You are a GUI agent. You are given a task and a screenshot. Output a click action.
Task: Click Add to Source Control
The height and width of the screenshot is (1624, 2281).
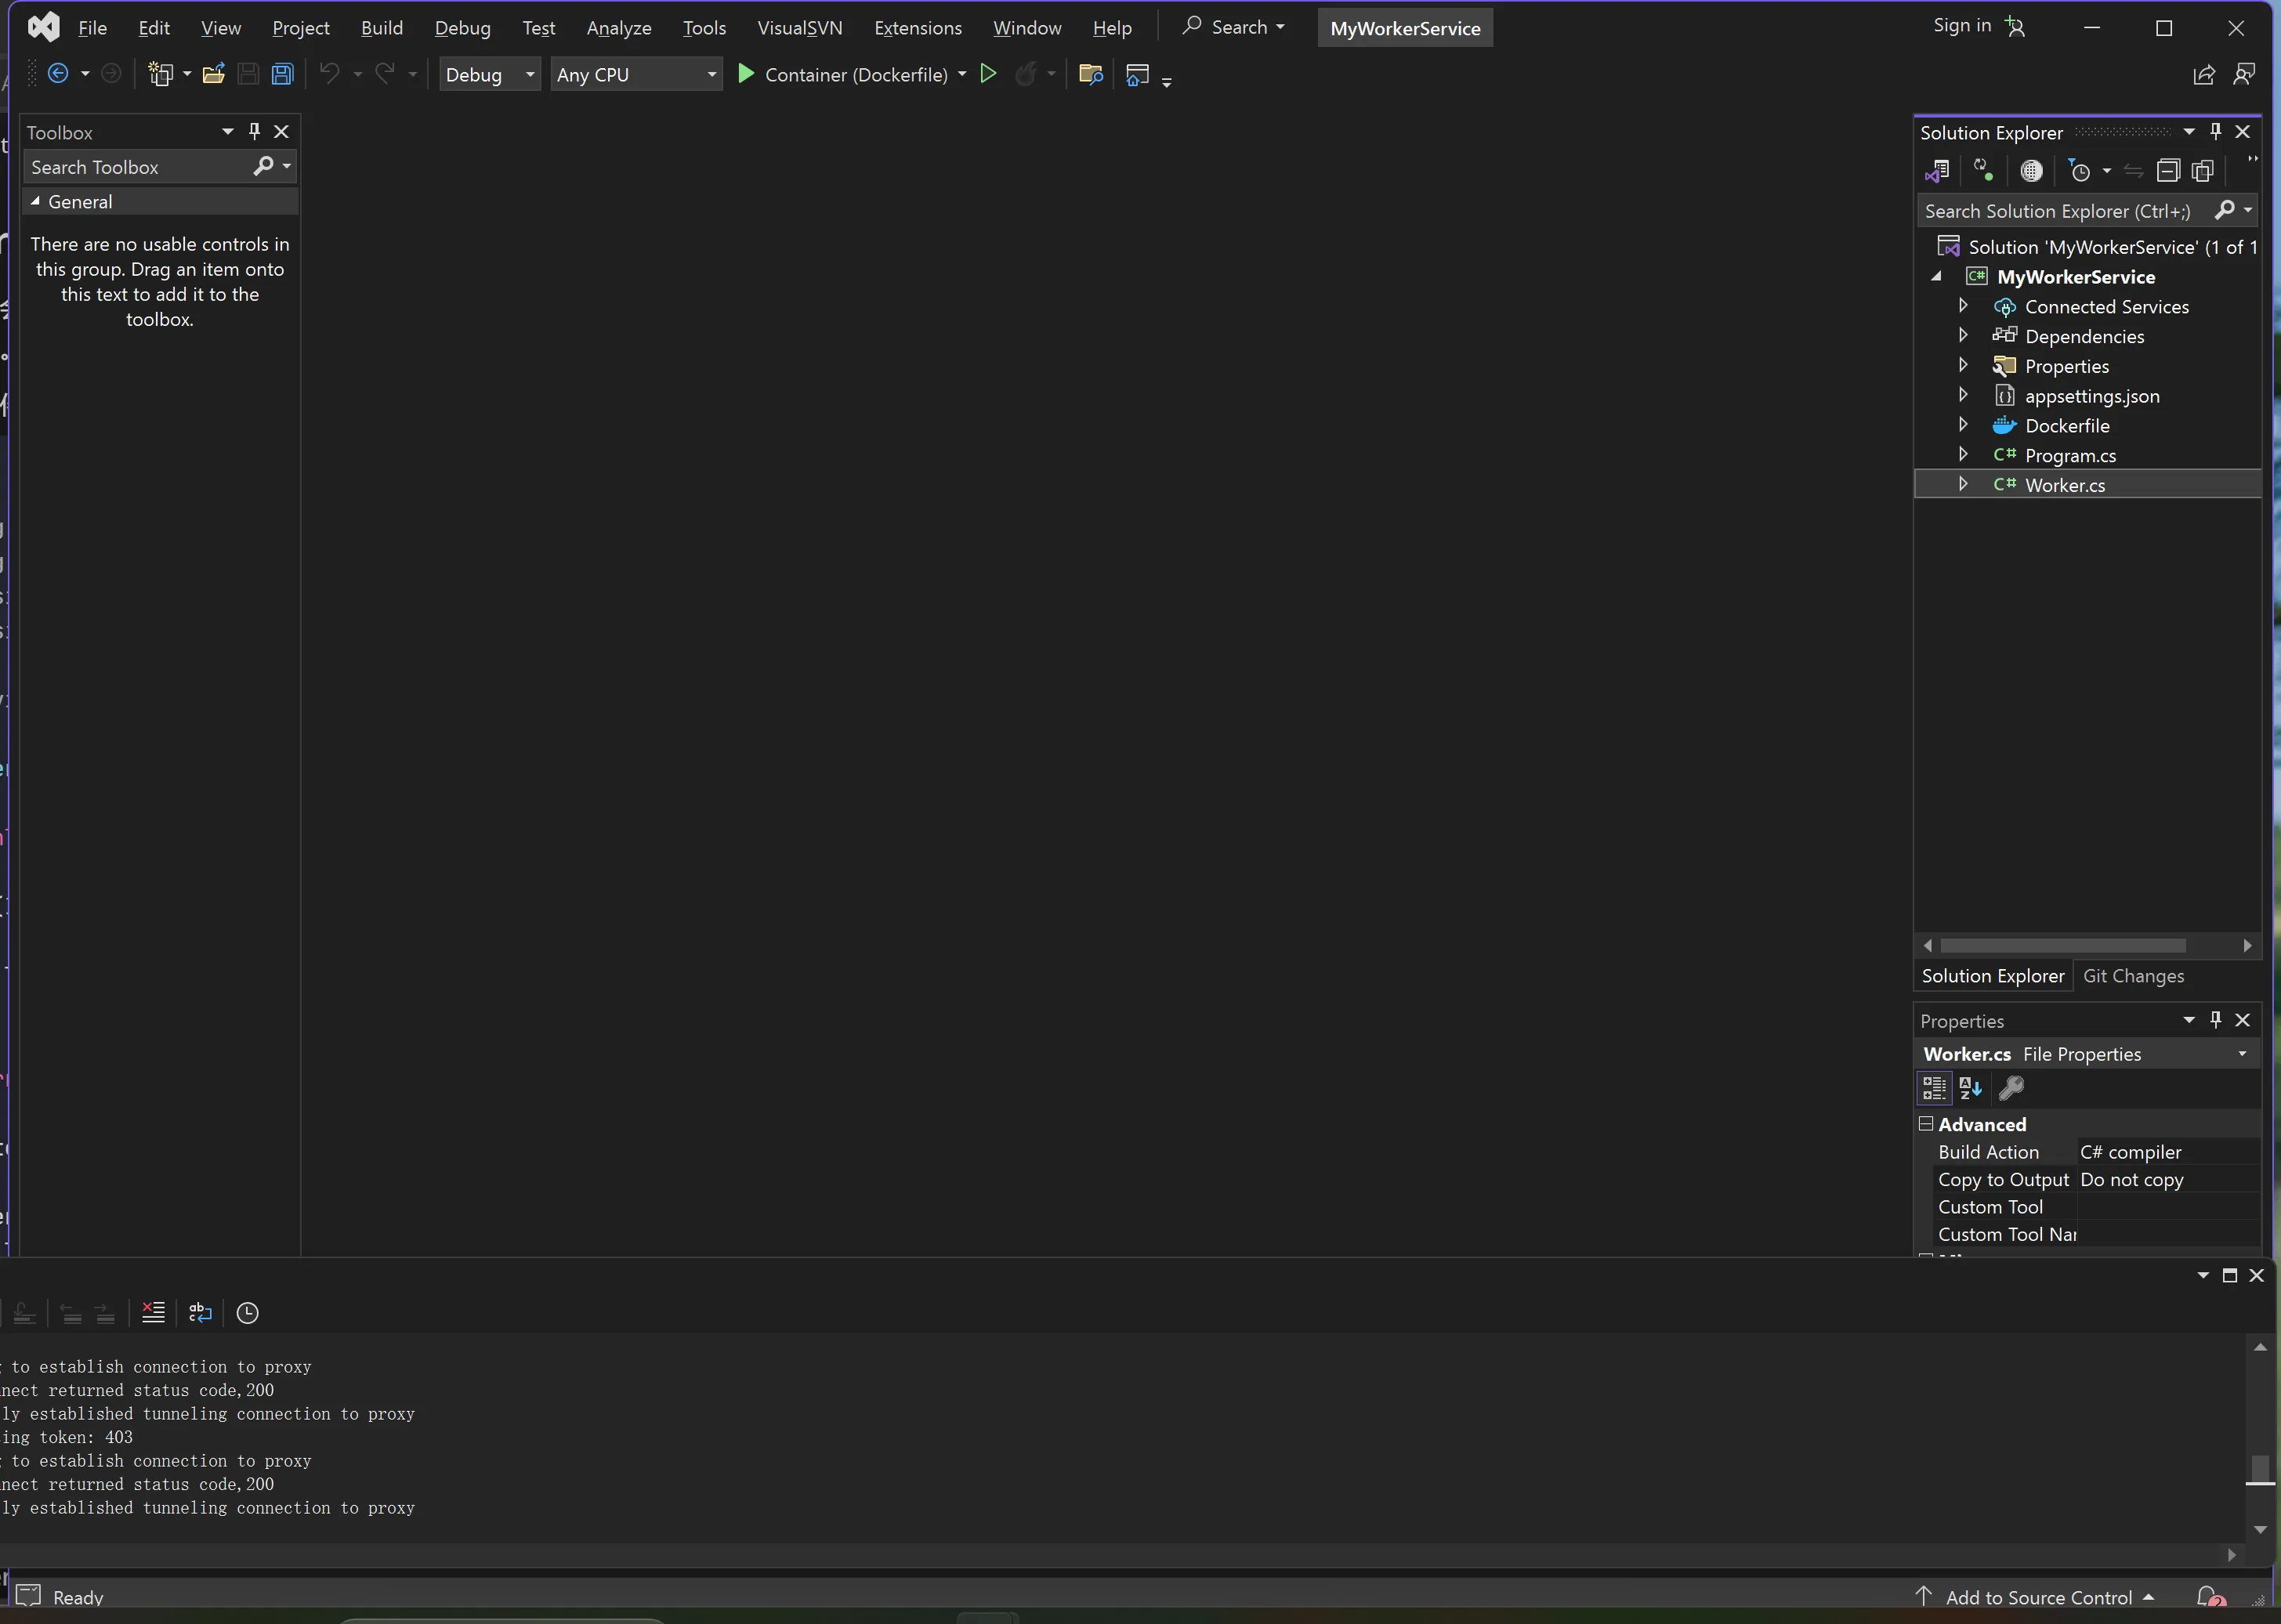tap(2038, 1597)
